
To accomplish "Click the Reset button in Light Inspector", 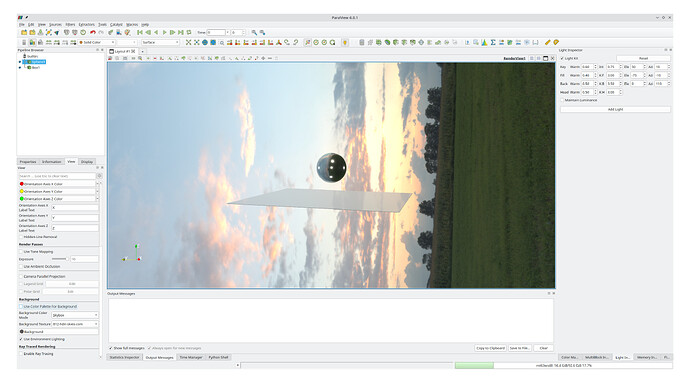I will point(643,58).
